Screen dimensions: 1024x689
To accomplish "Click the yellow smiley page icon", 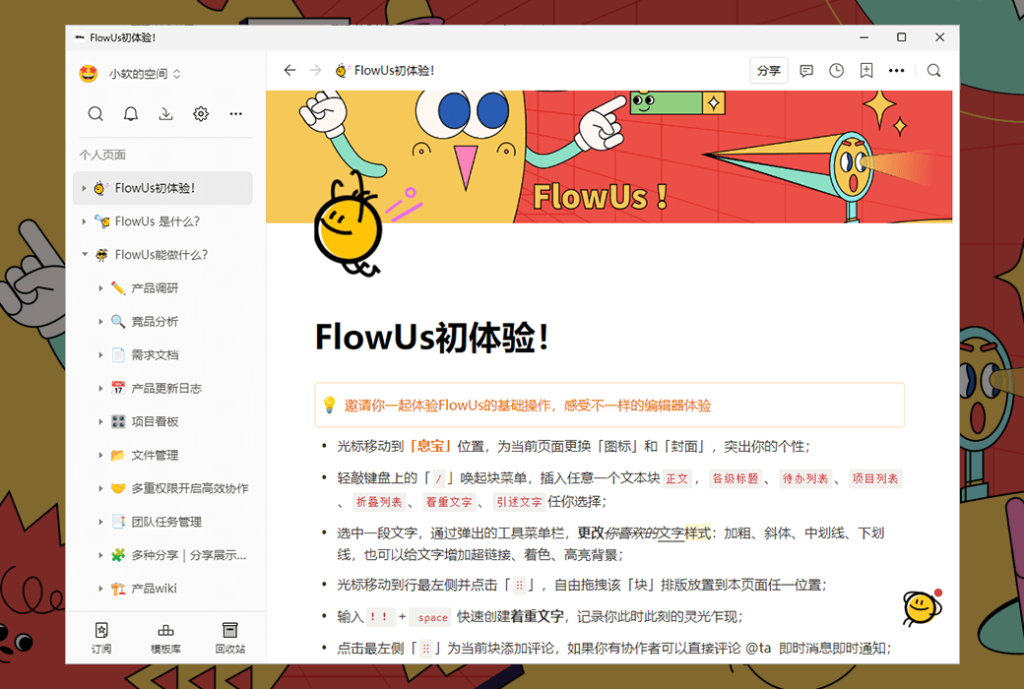I will [x=348, y=225].
